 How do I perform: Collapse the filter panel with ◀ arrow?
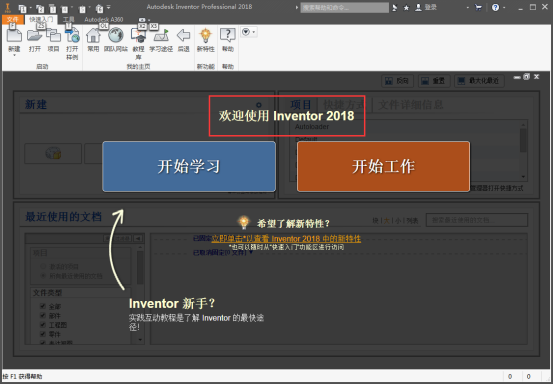click(138, 239)
